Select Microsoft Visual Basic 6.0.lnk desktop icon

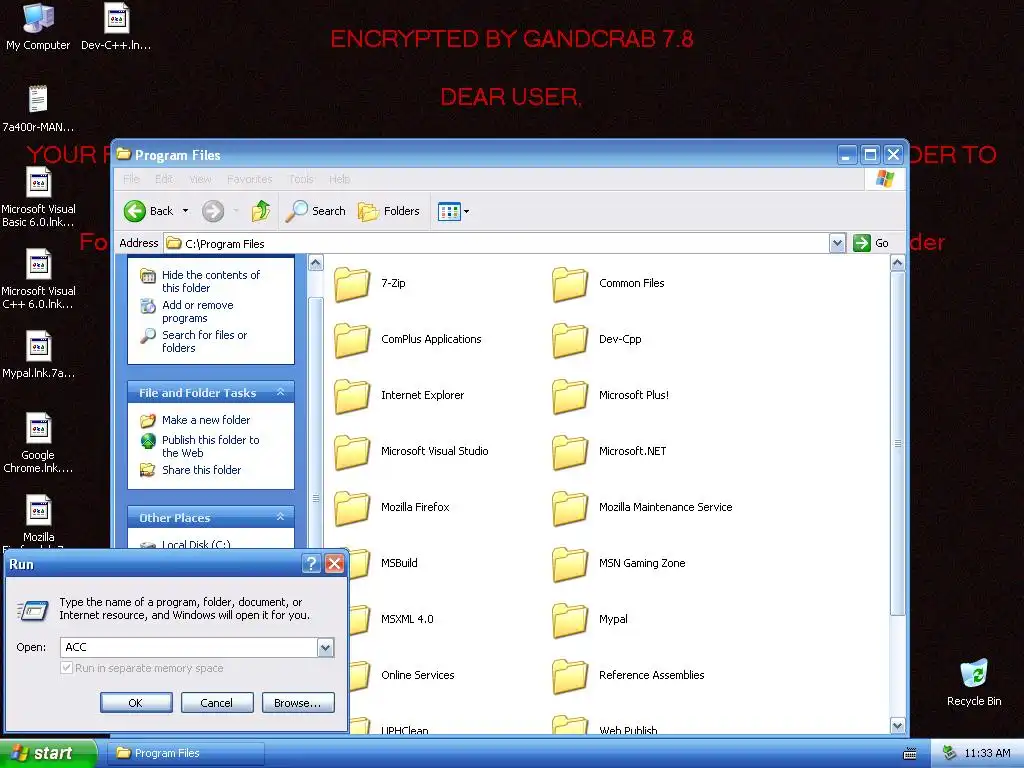pos(38,197)
